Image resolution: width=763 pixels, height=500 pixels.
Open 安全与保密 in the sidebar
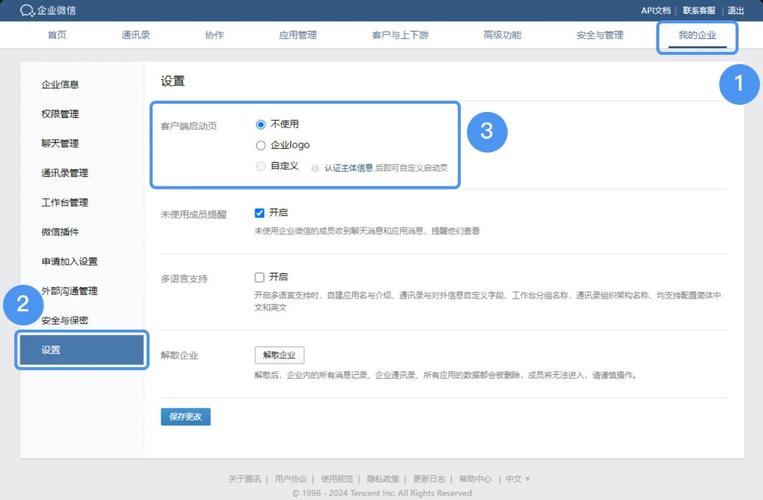pos(65,321)
